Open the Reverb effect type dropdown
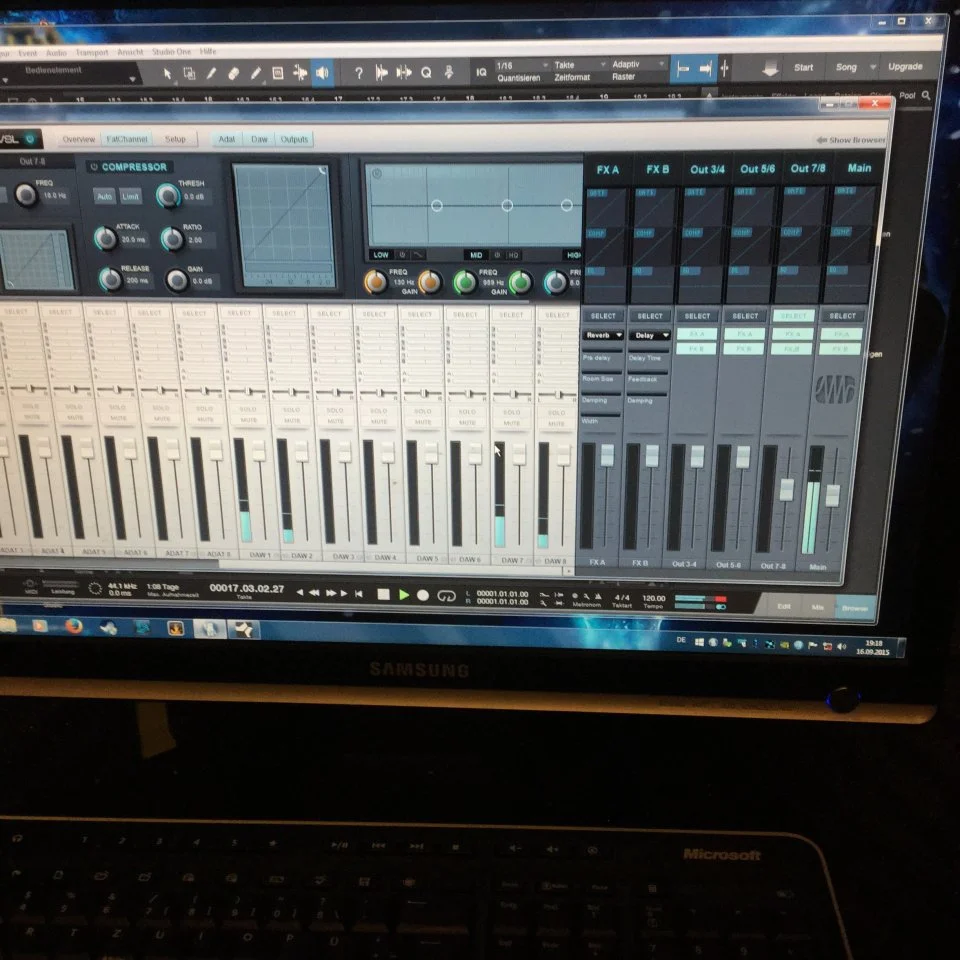960x960 pixels. (x=602, y=335)
